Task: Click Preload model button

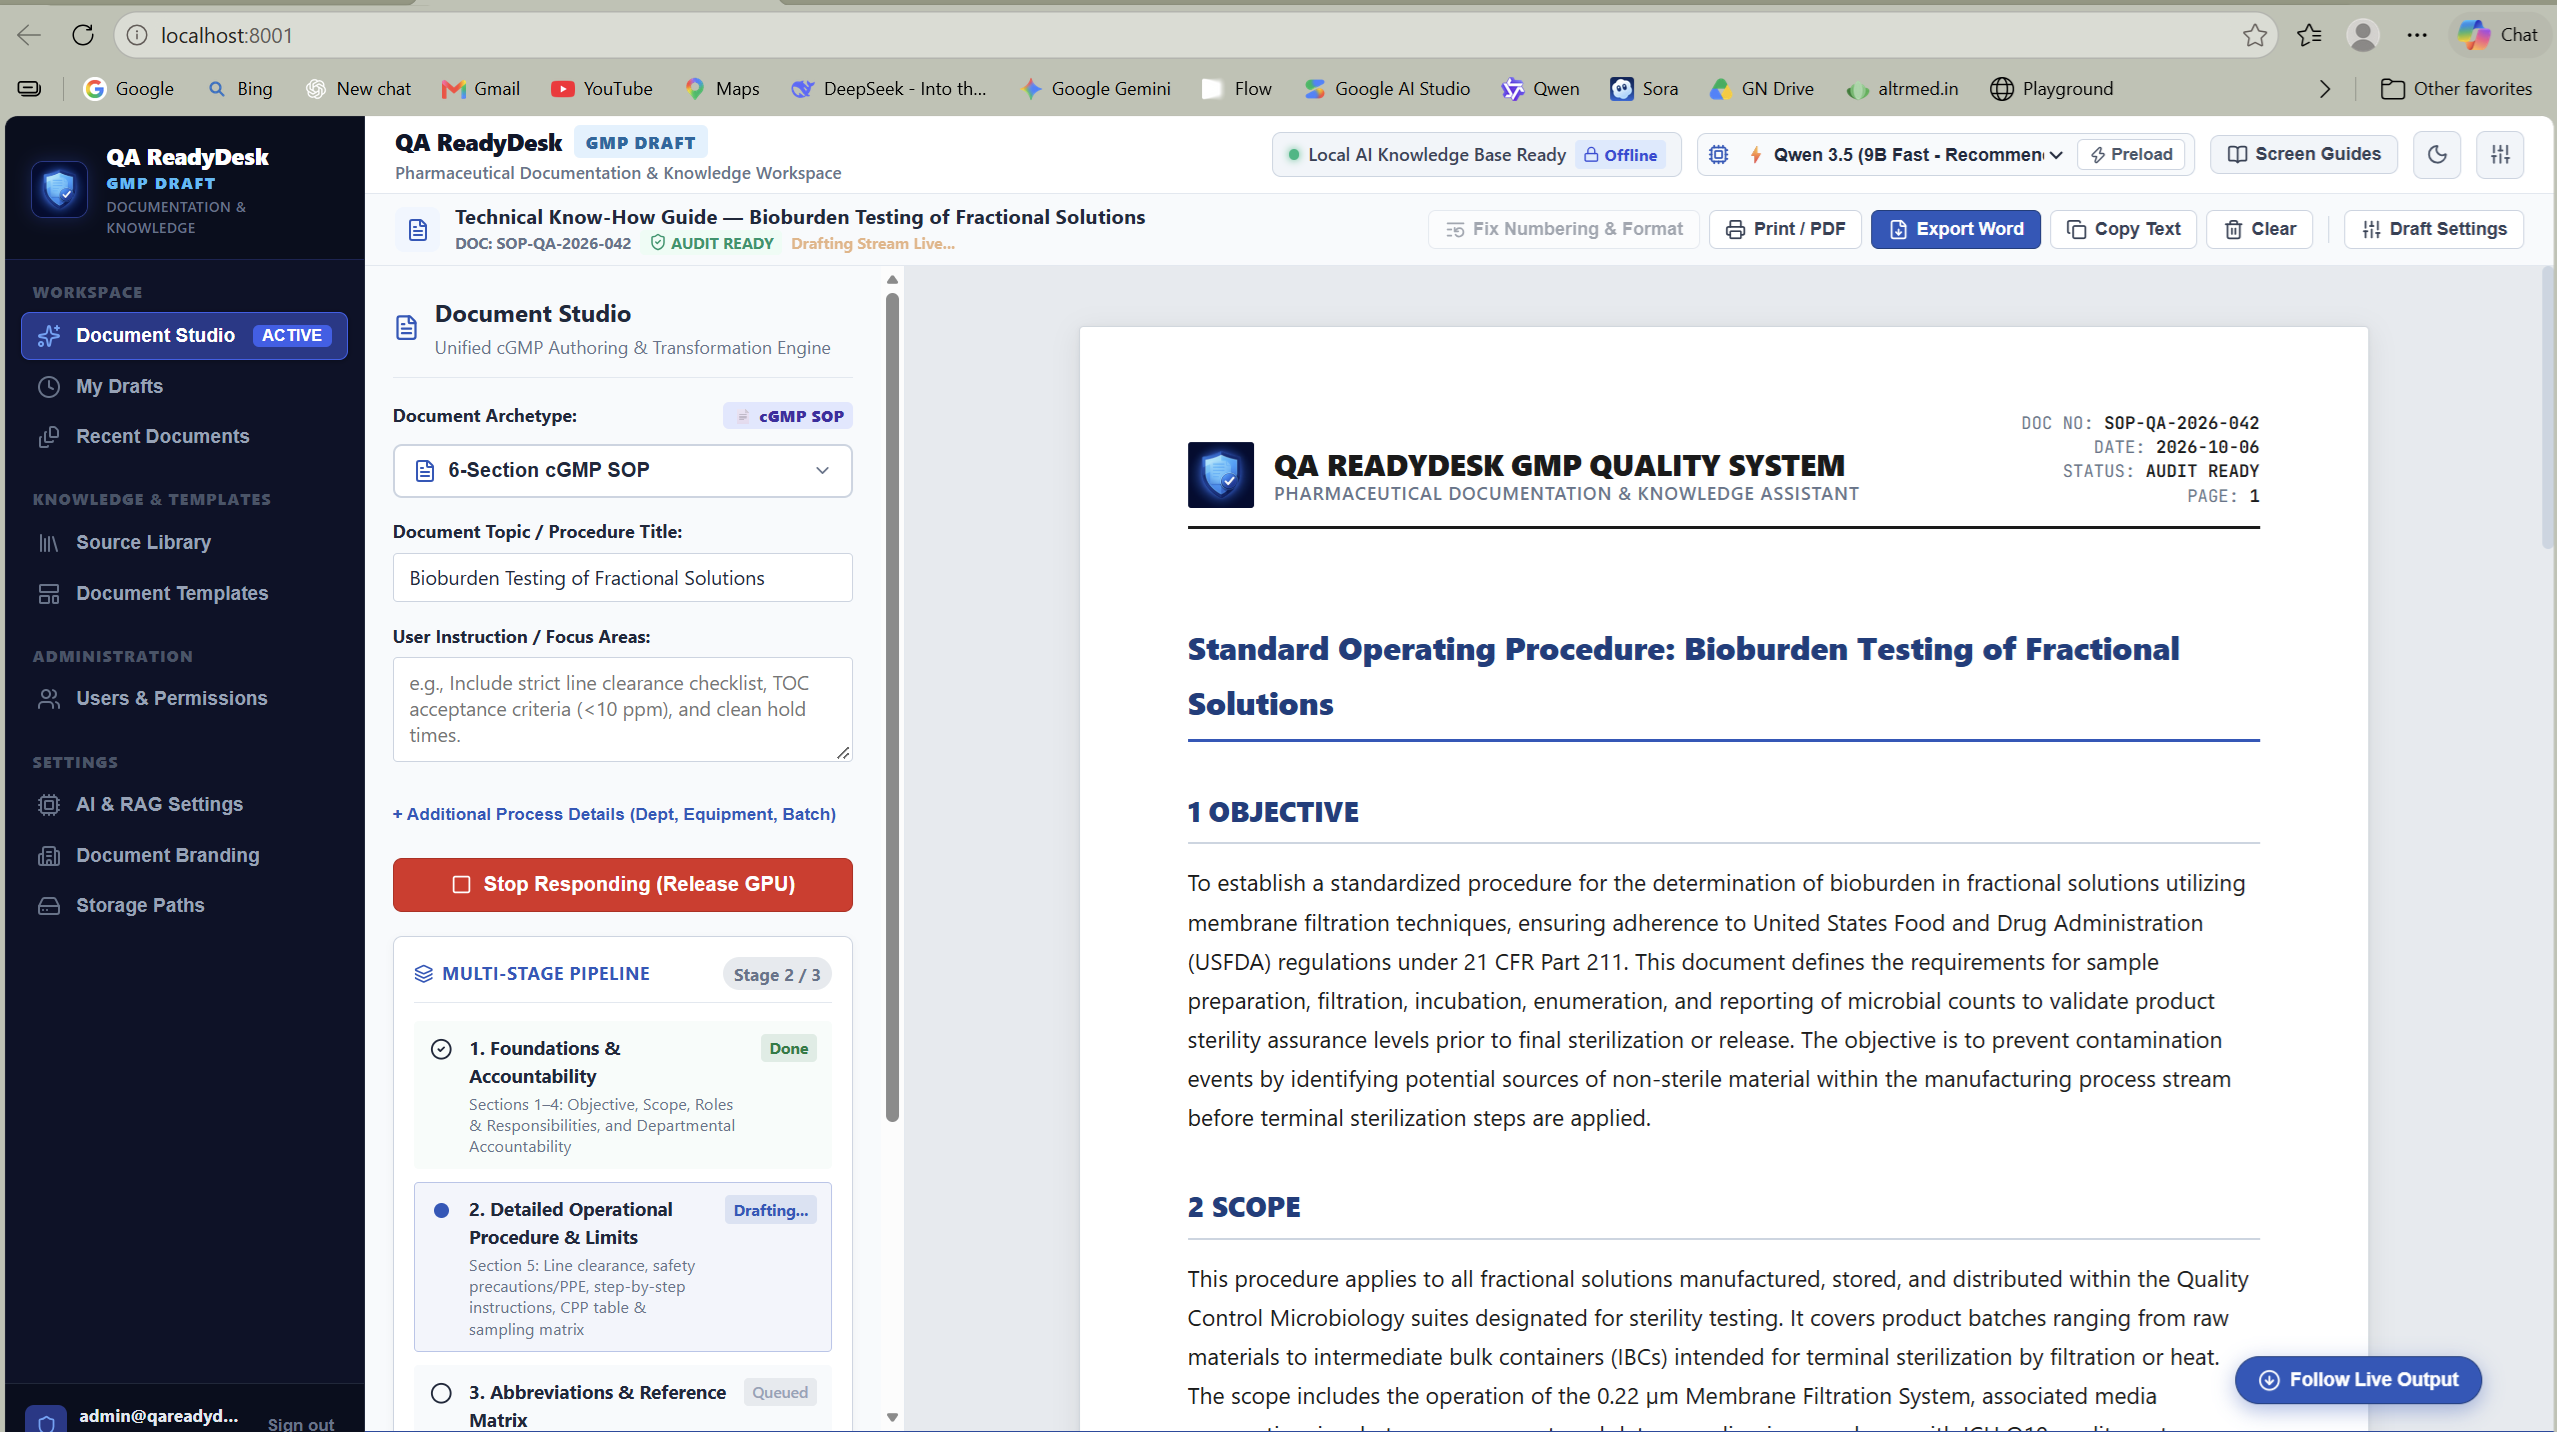Action: (x=2130, y=154)
